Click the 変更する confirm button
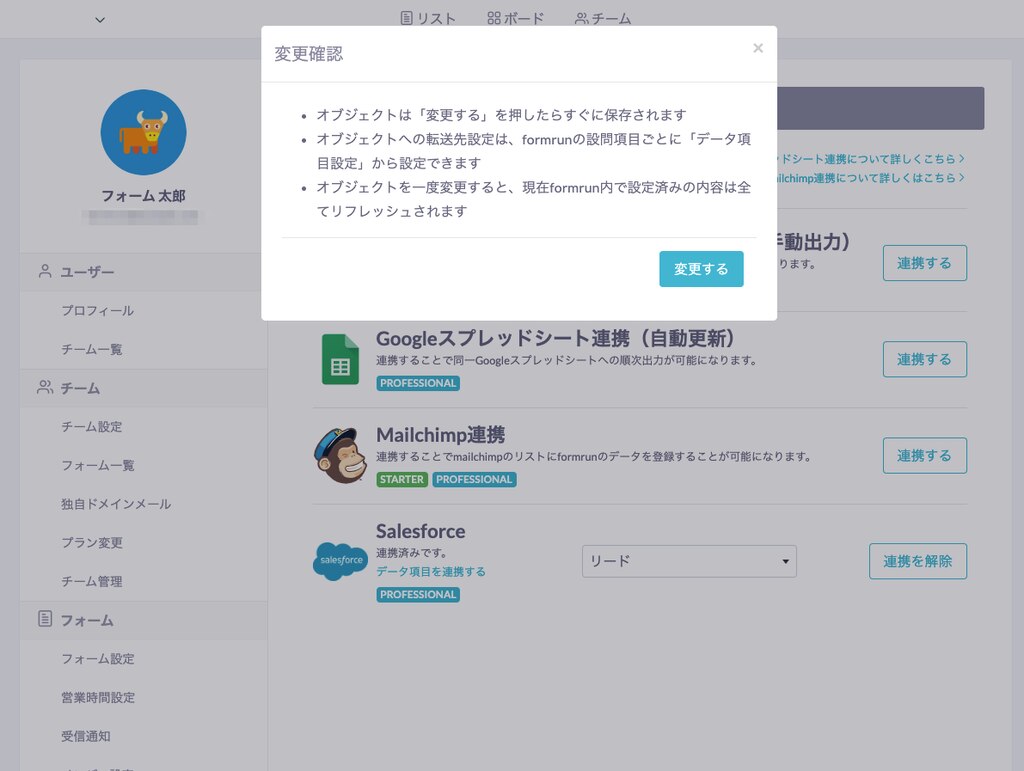 tap(701, 269)
